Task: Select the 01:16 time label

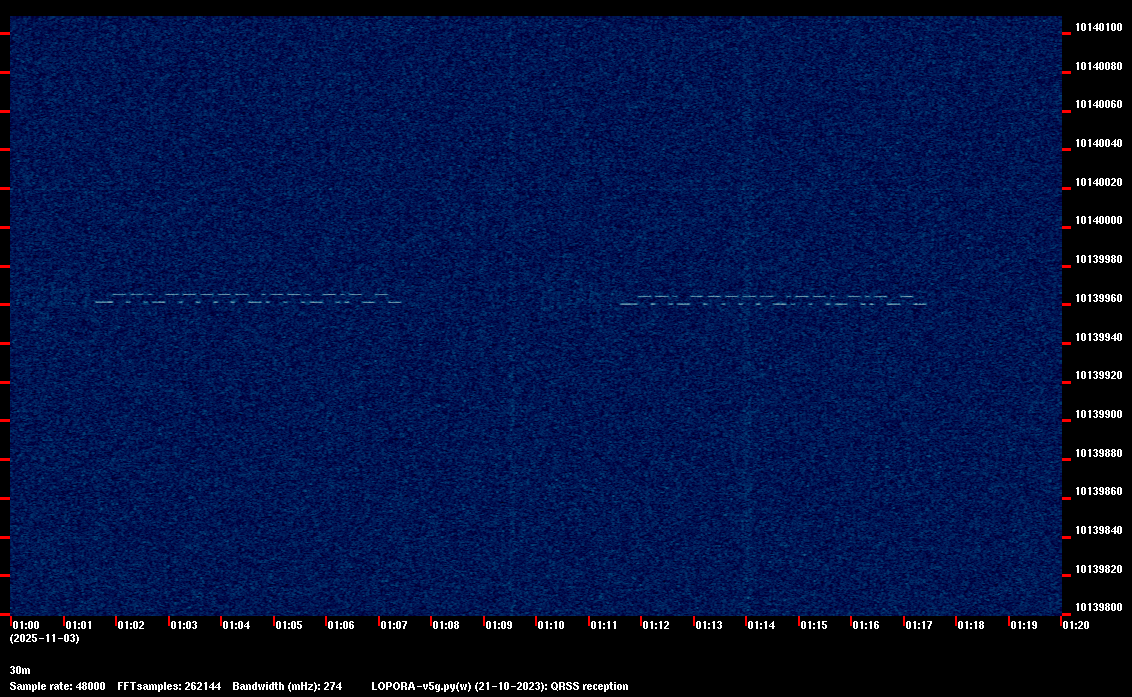Action: coord(866,625)
